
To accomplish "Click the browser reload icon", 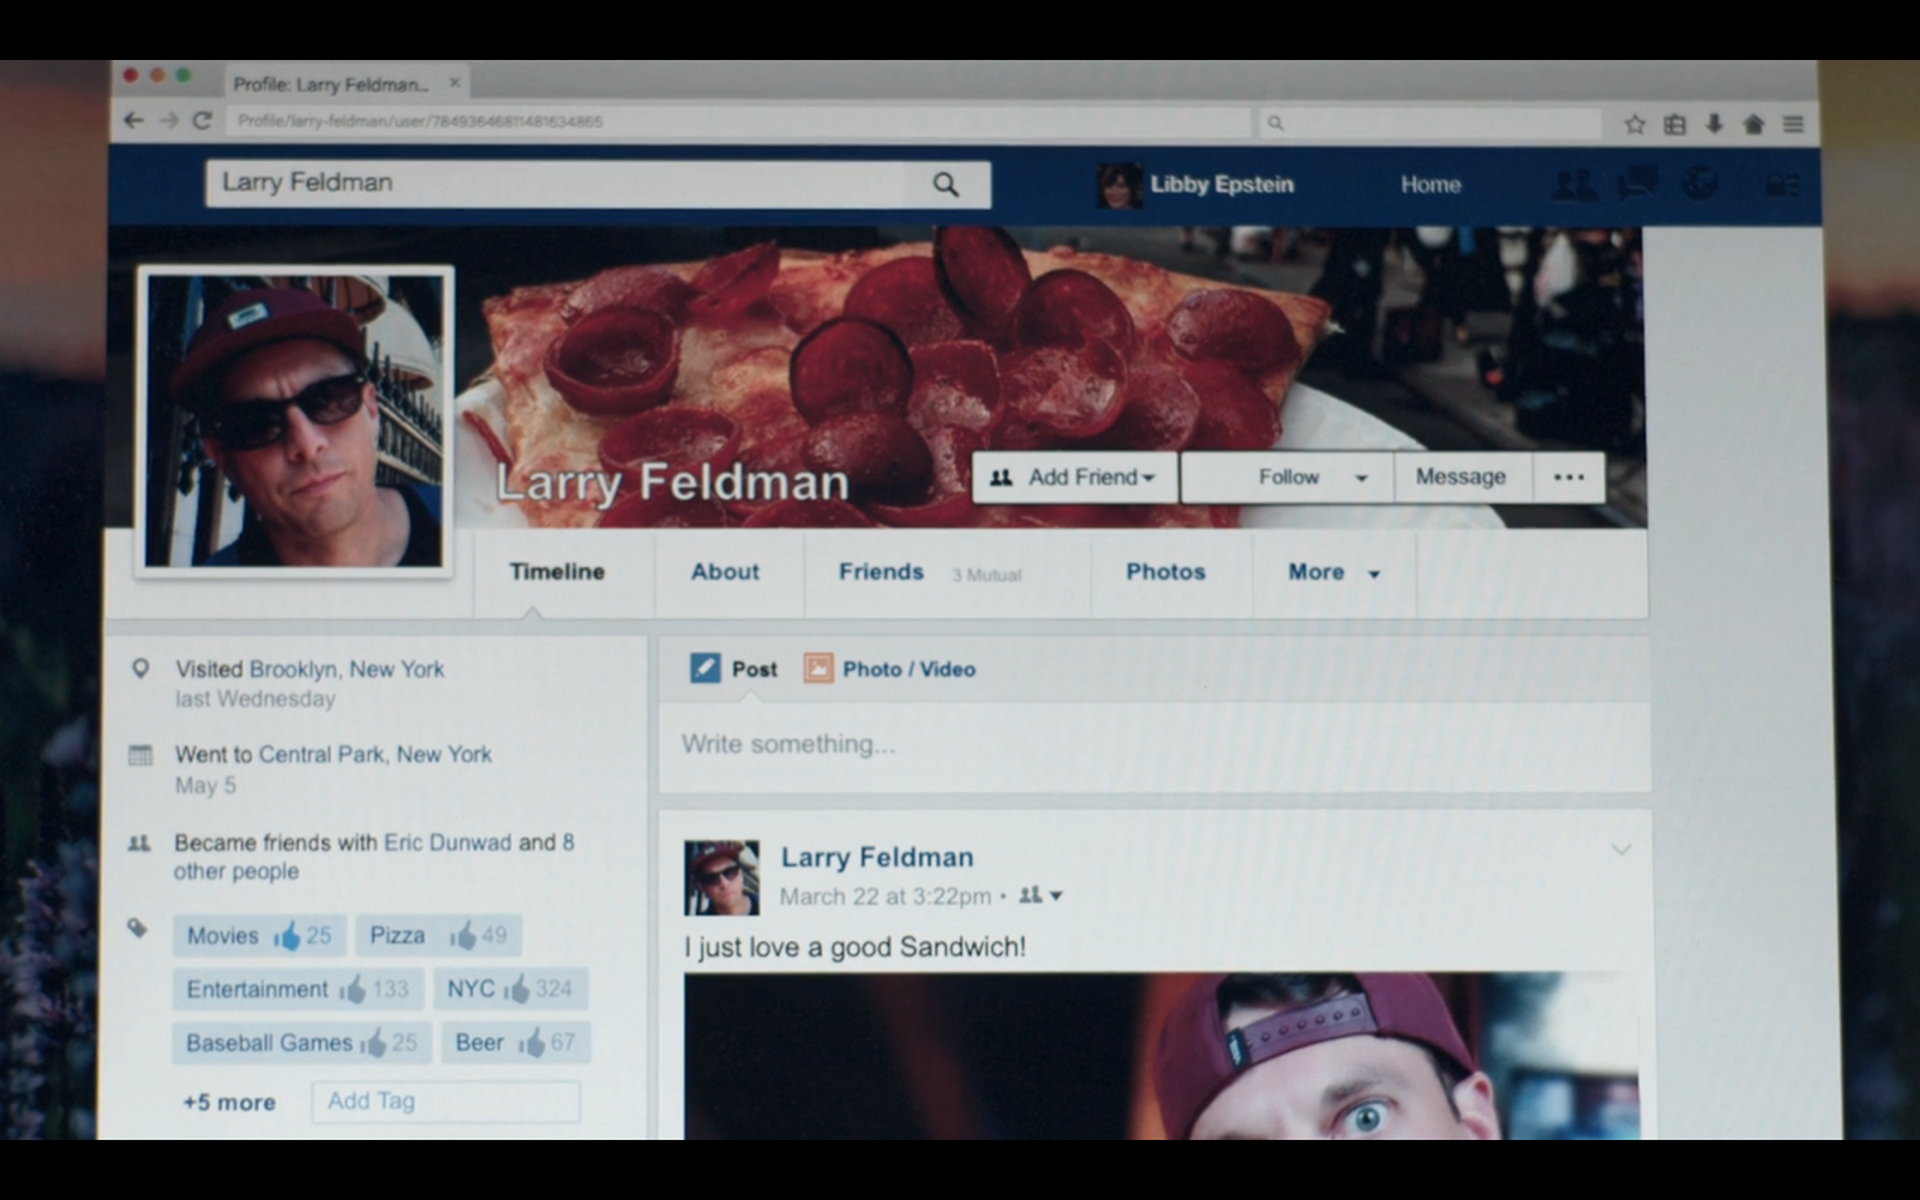I will click(202, 121).
